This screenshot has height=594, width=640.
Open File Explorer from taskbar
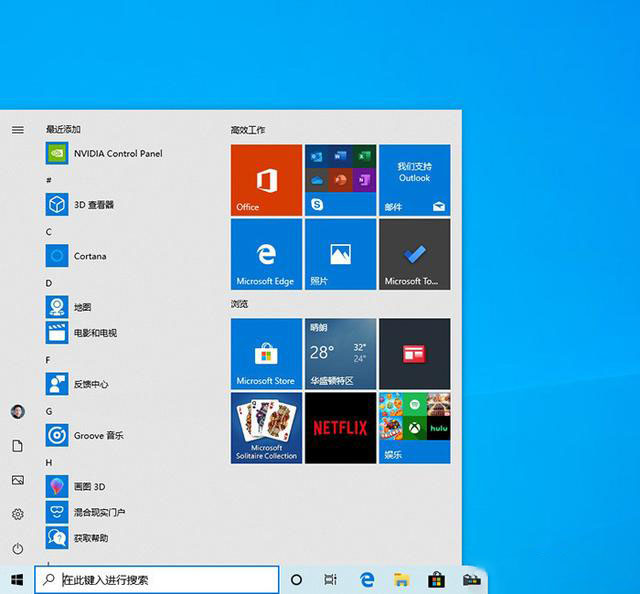(x=402, y=580)
